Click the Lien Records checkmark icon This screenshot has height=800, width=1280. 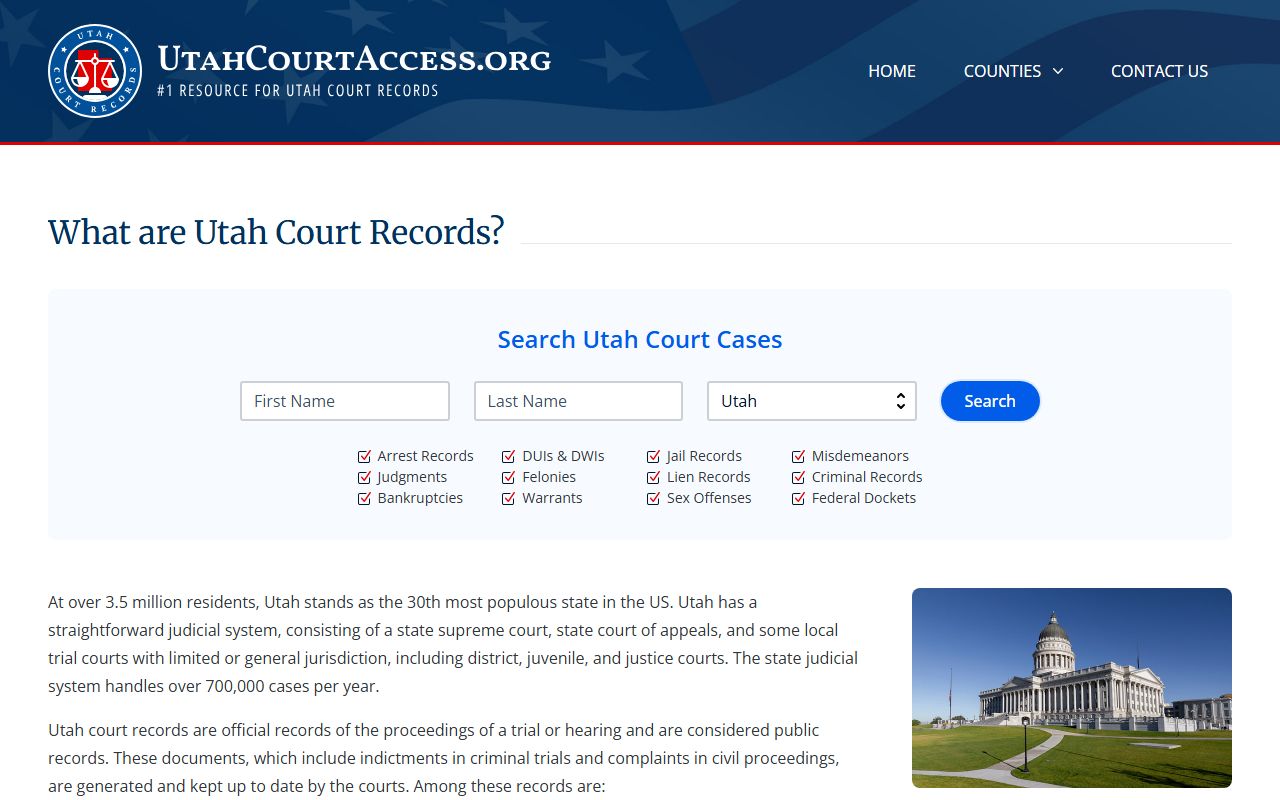tap(654, 477)
